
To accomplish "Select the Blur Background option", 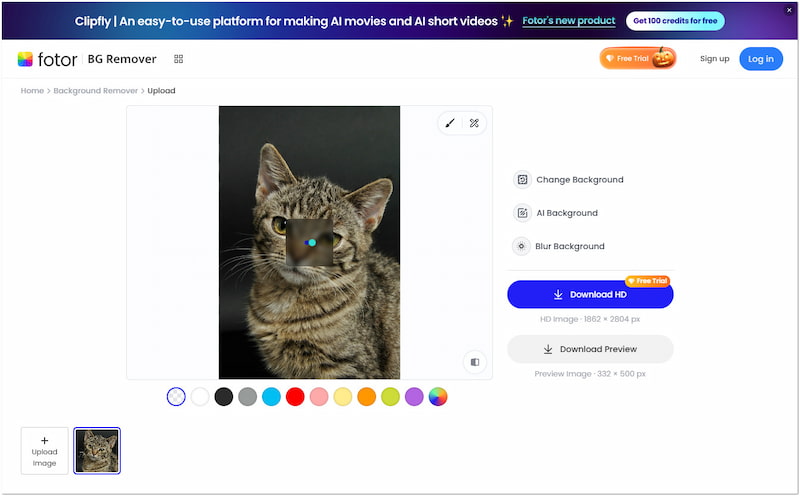I will tap(569, 246).
